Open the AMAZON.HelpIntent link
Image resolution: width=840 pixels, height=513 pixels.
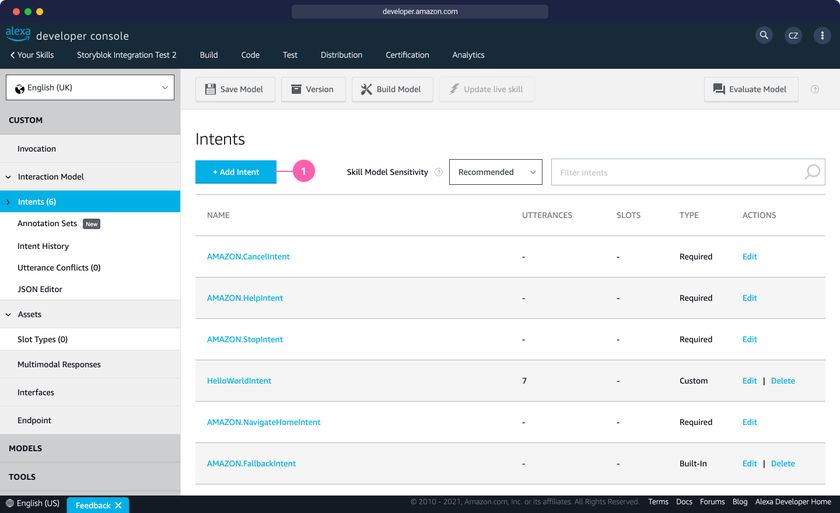[x=245, y=298]
